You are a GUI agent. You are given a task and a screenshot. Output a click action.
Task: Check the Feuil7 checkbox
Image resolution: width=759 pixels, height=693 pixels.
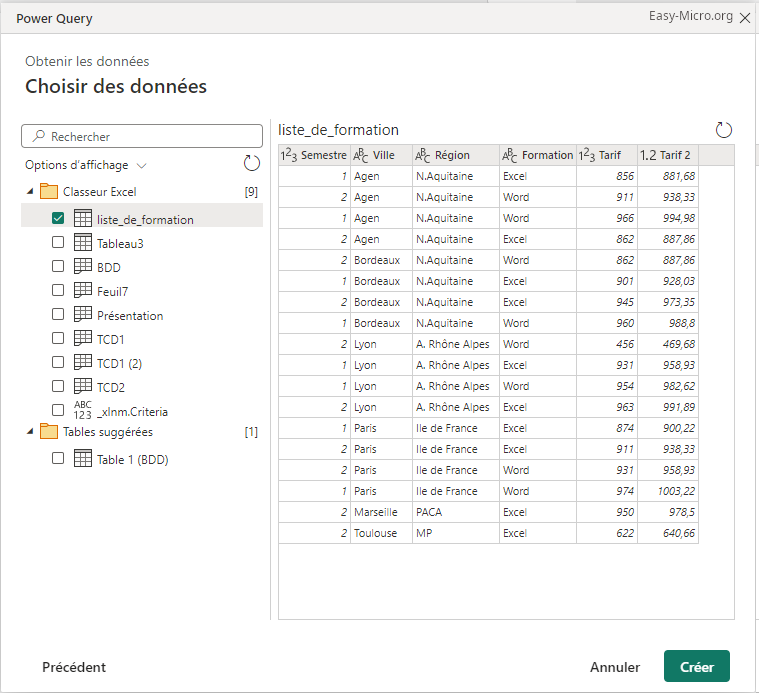point(58,290)
